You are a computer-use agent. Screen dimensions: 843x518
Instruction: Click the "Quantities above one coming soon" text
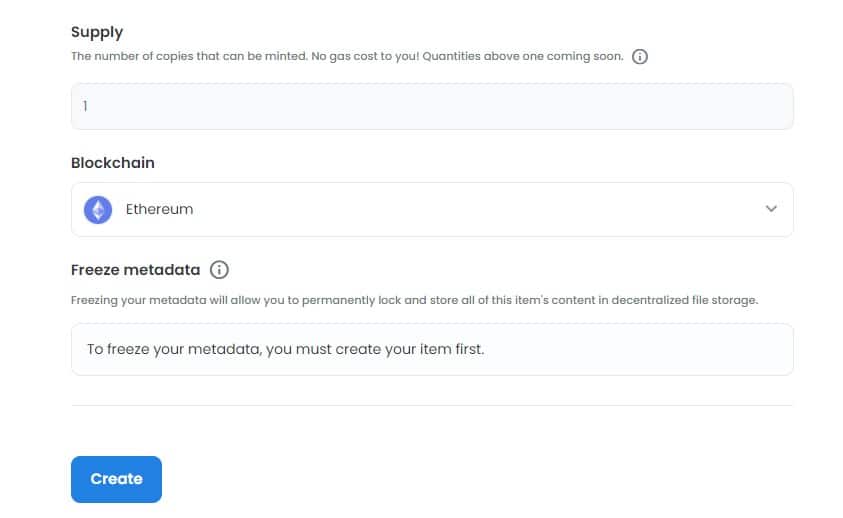(523, 57)
